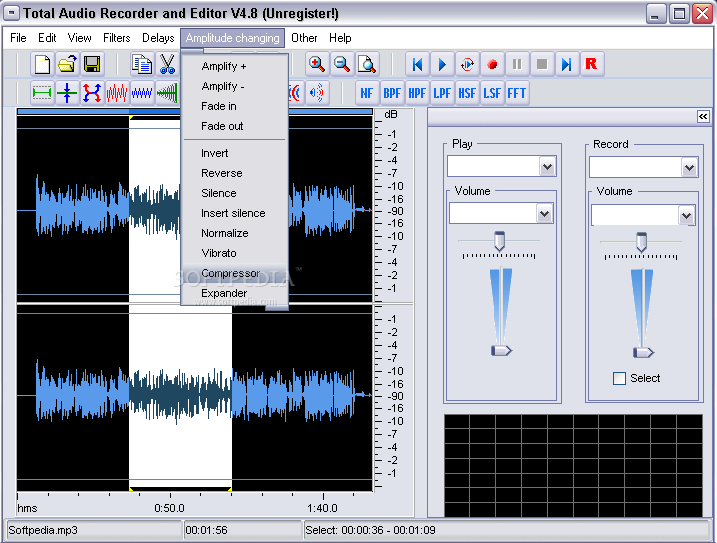Screen dimensions: 717x543
Task: Click the red waveform effect icon
Action: pyautogui.click(x=117, y=93)
